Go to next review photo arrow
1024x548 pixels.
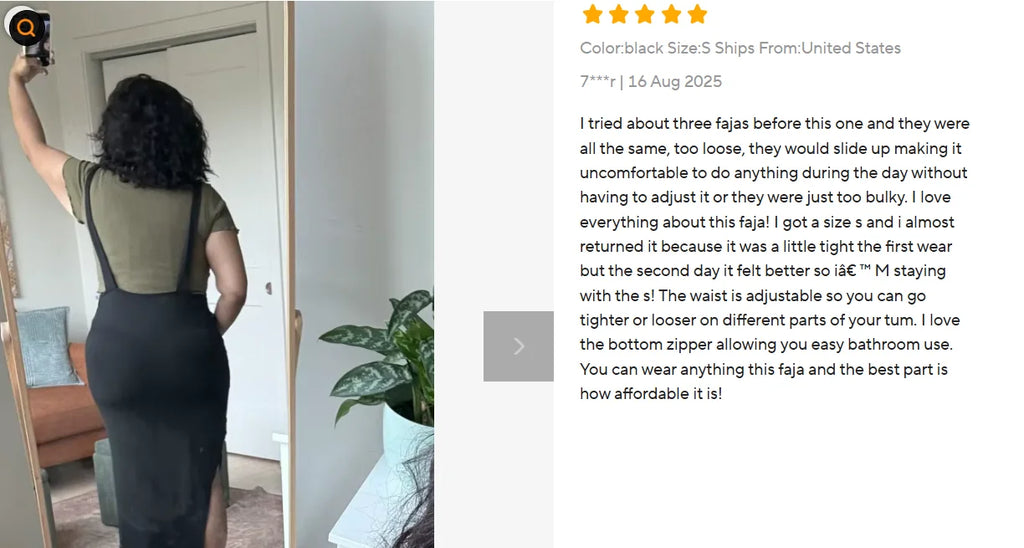(519, 346)
